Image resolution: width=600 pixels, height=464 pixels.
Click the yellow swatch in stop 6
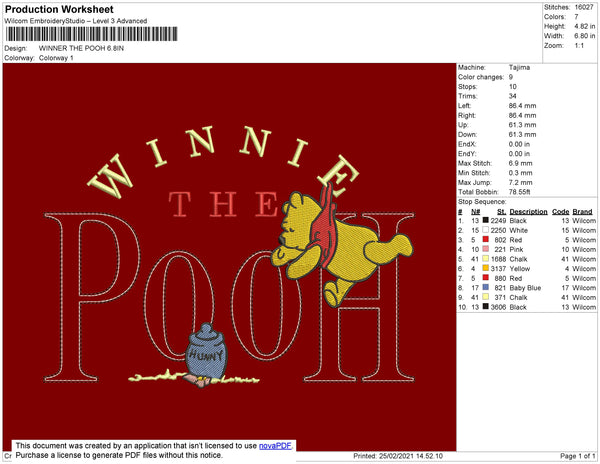click(486, 269)
